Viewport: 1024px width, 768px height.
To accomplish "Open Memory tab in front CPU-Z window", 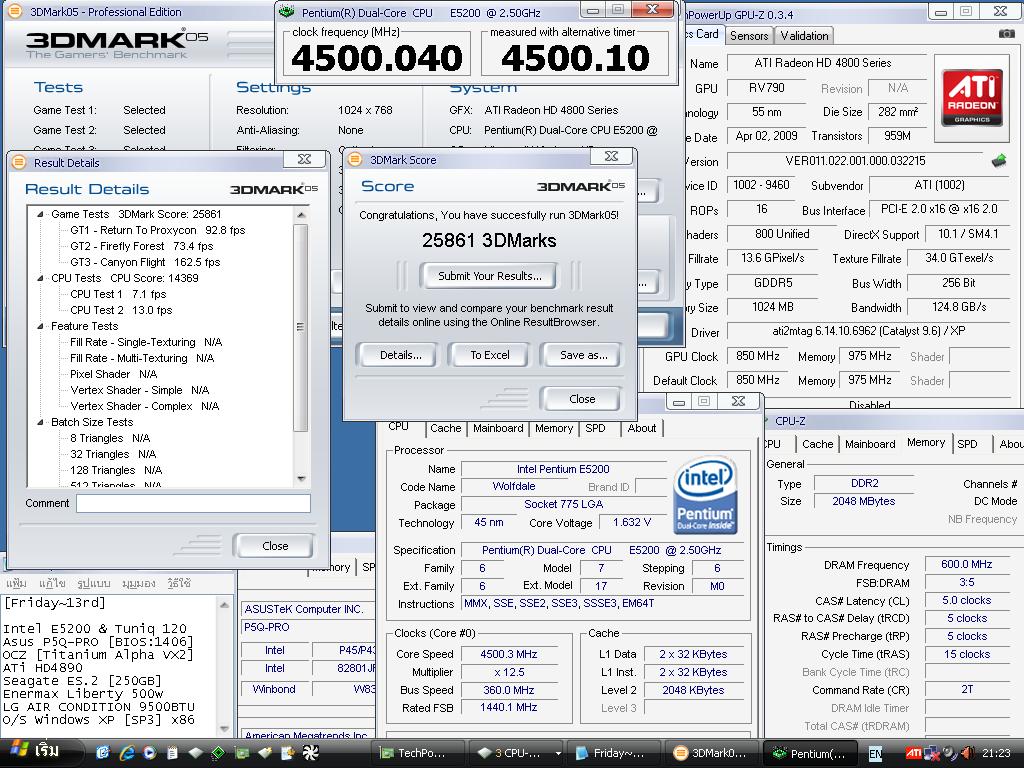I will point(554,428).
